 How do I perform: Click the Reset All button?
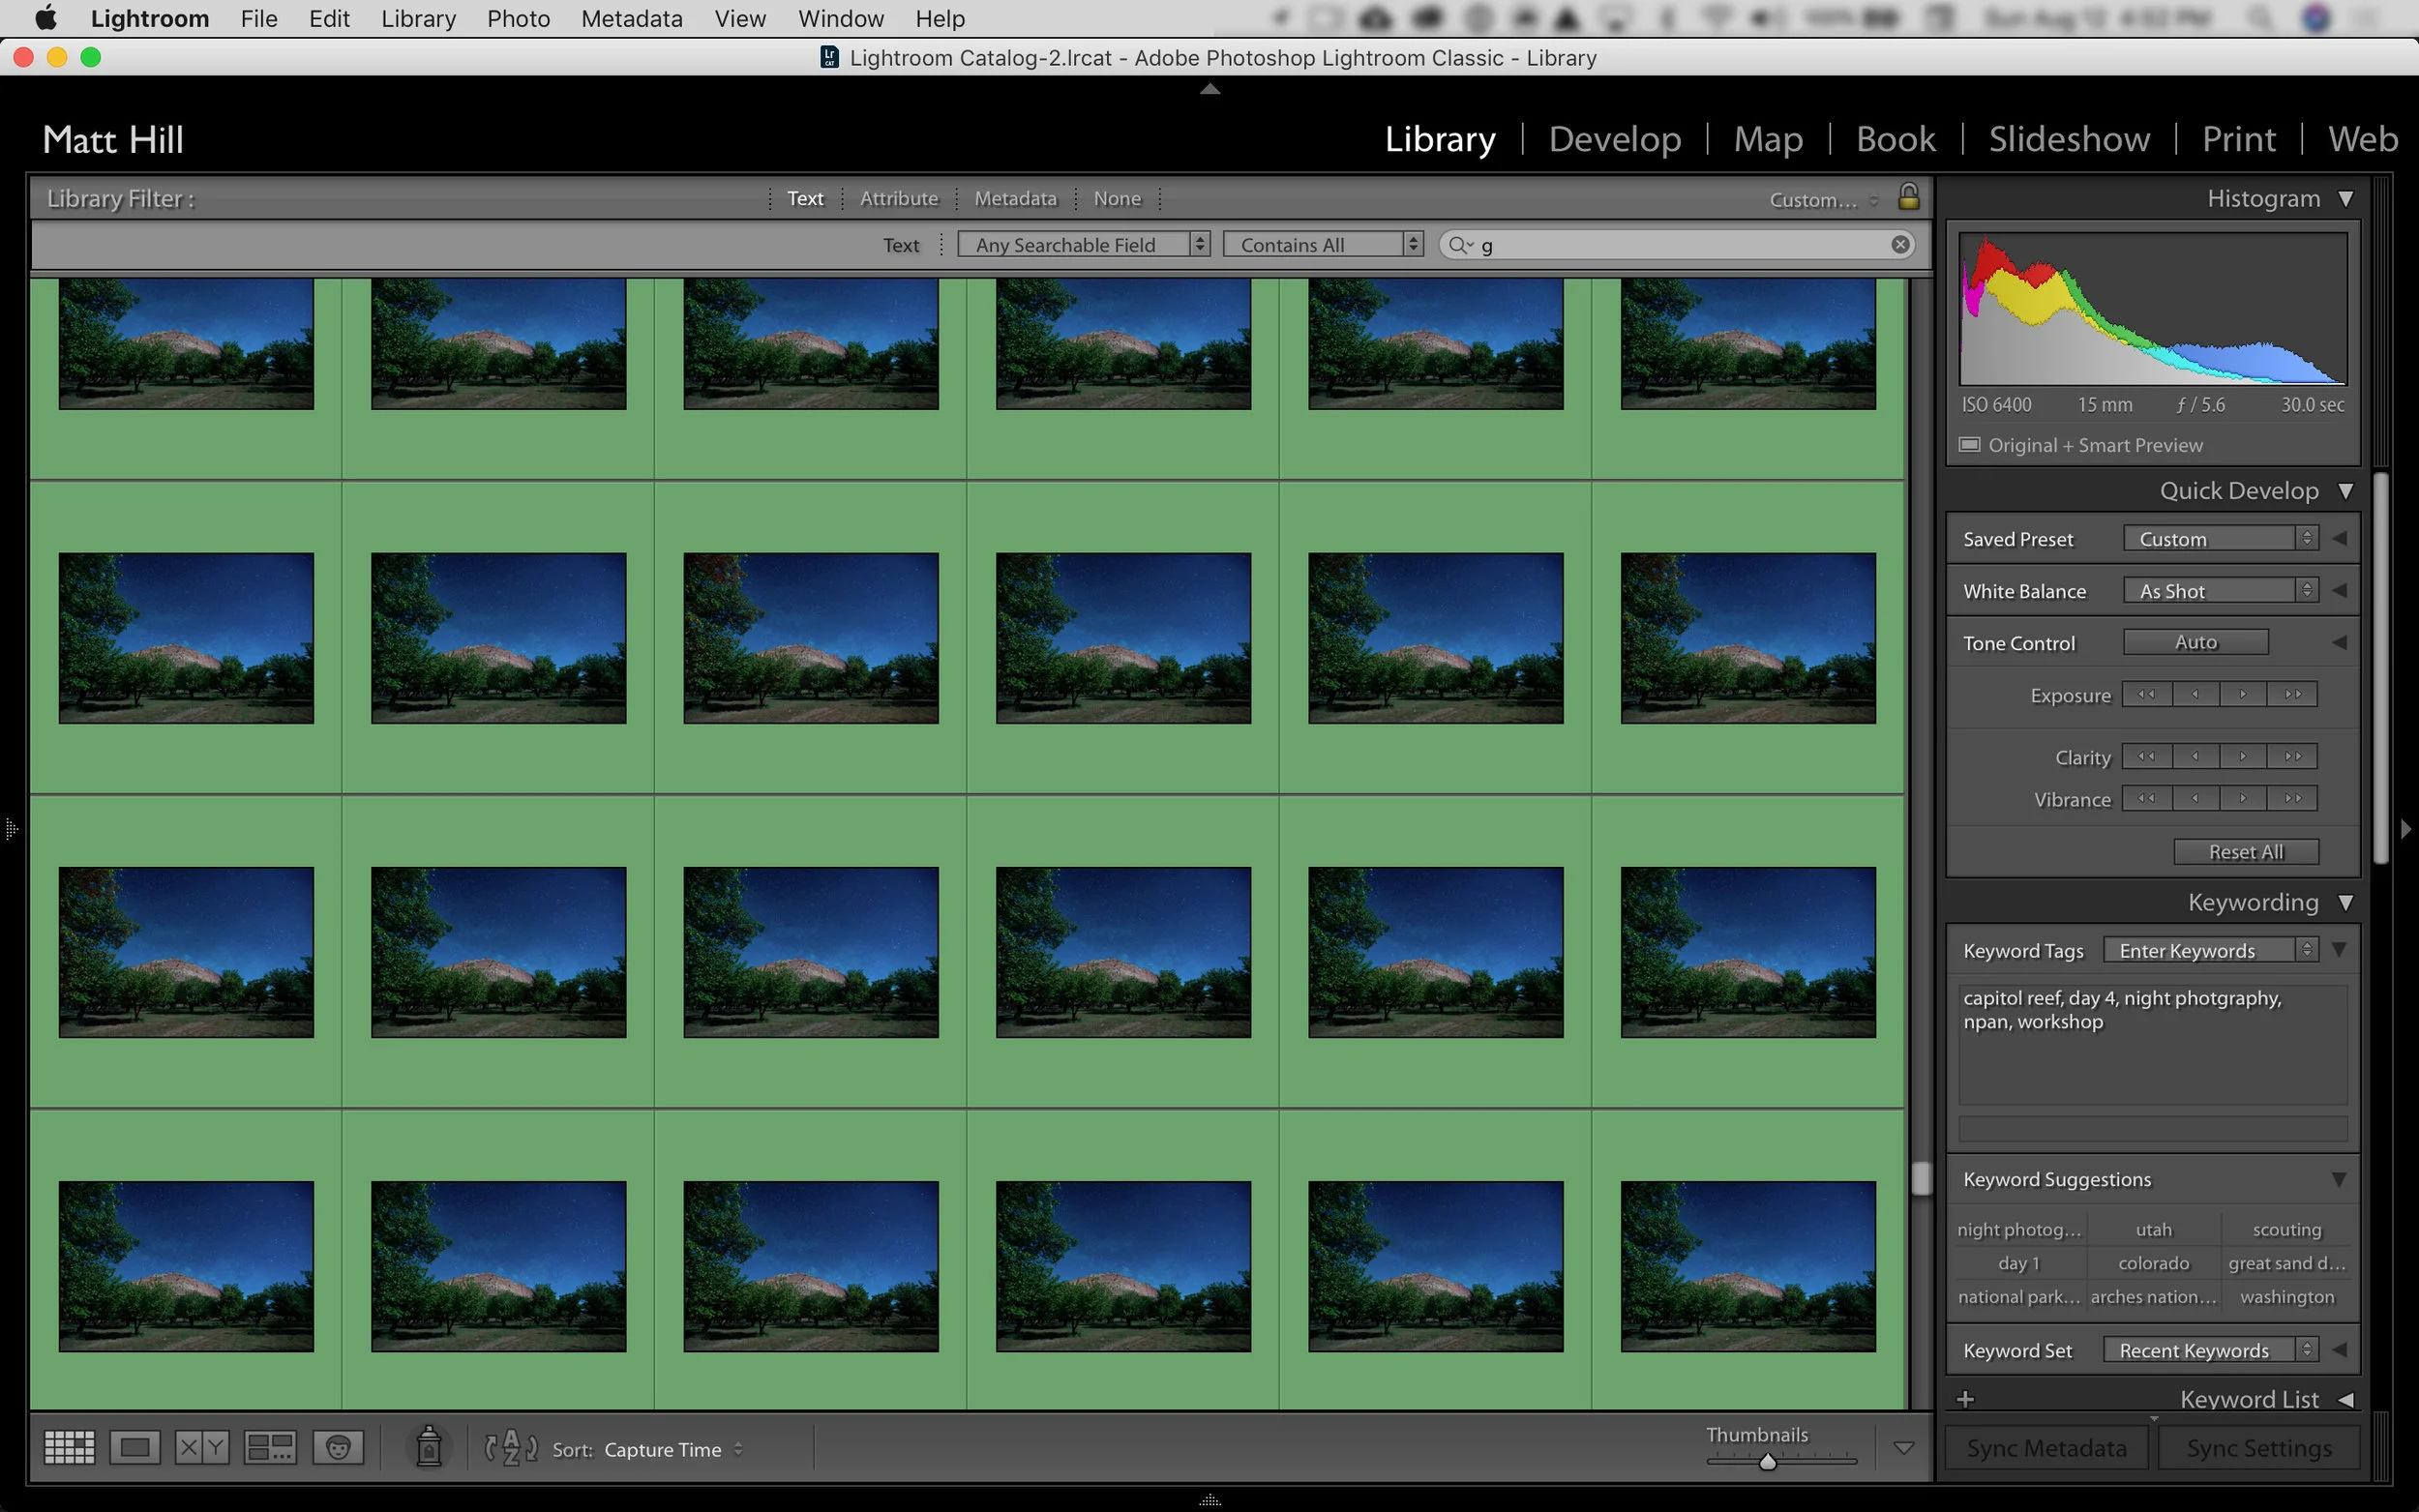2245,852
